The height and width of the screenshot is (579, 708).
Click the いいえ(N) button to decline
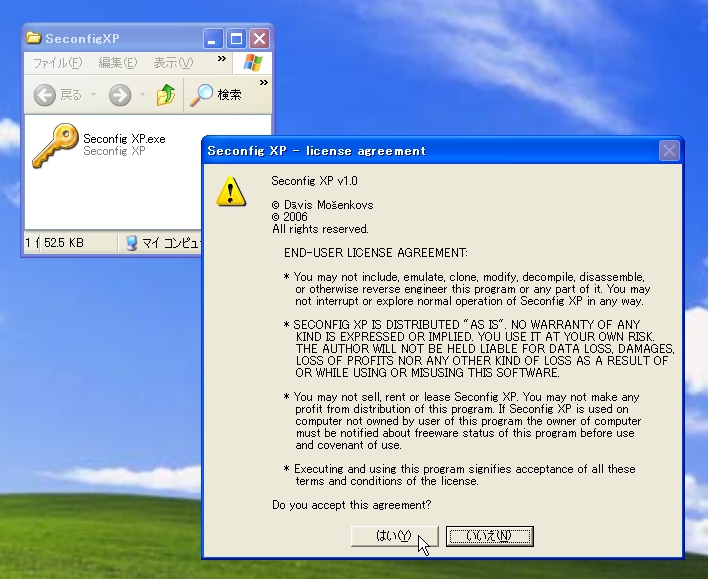(x=489, y=536)
